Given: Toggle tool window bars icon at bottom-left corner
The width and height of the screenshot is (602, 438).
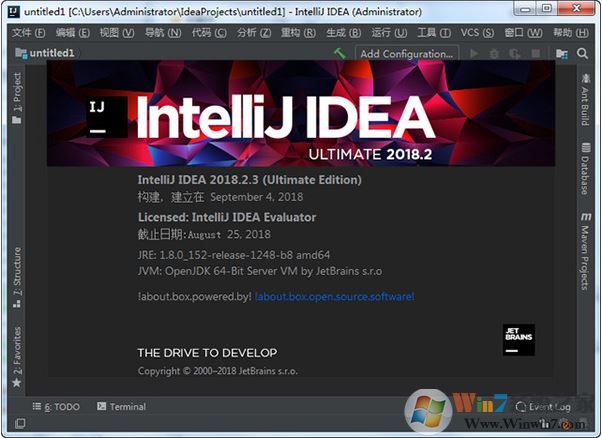Looking at the screenshot, I should coord(20,423).
